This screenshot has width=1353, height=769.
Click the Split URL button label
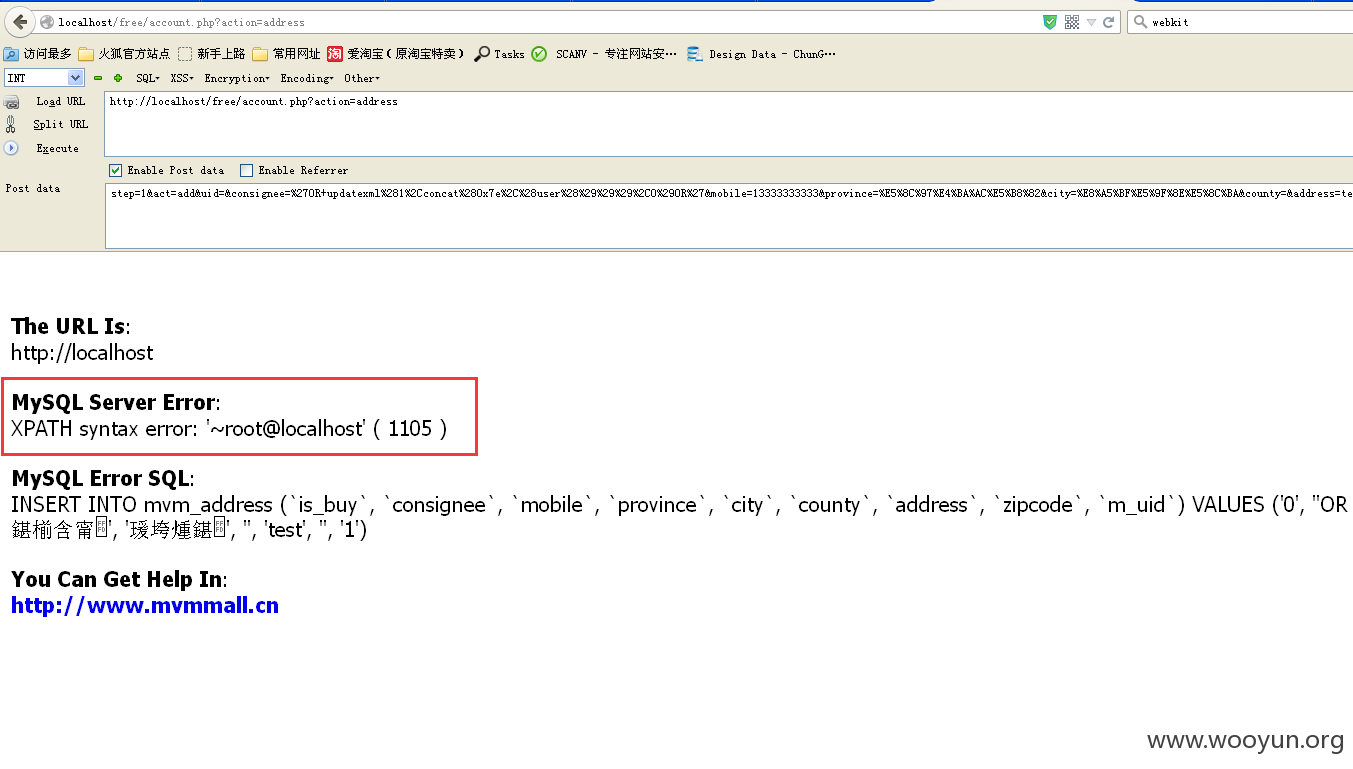pos(61,125)
